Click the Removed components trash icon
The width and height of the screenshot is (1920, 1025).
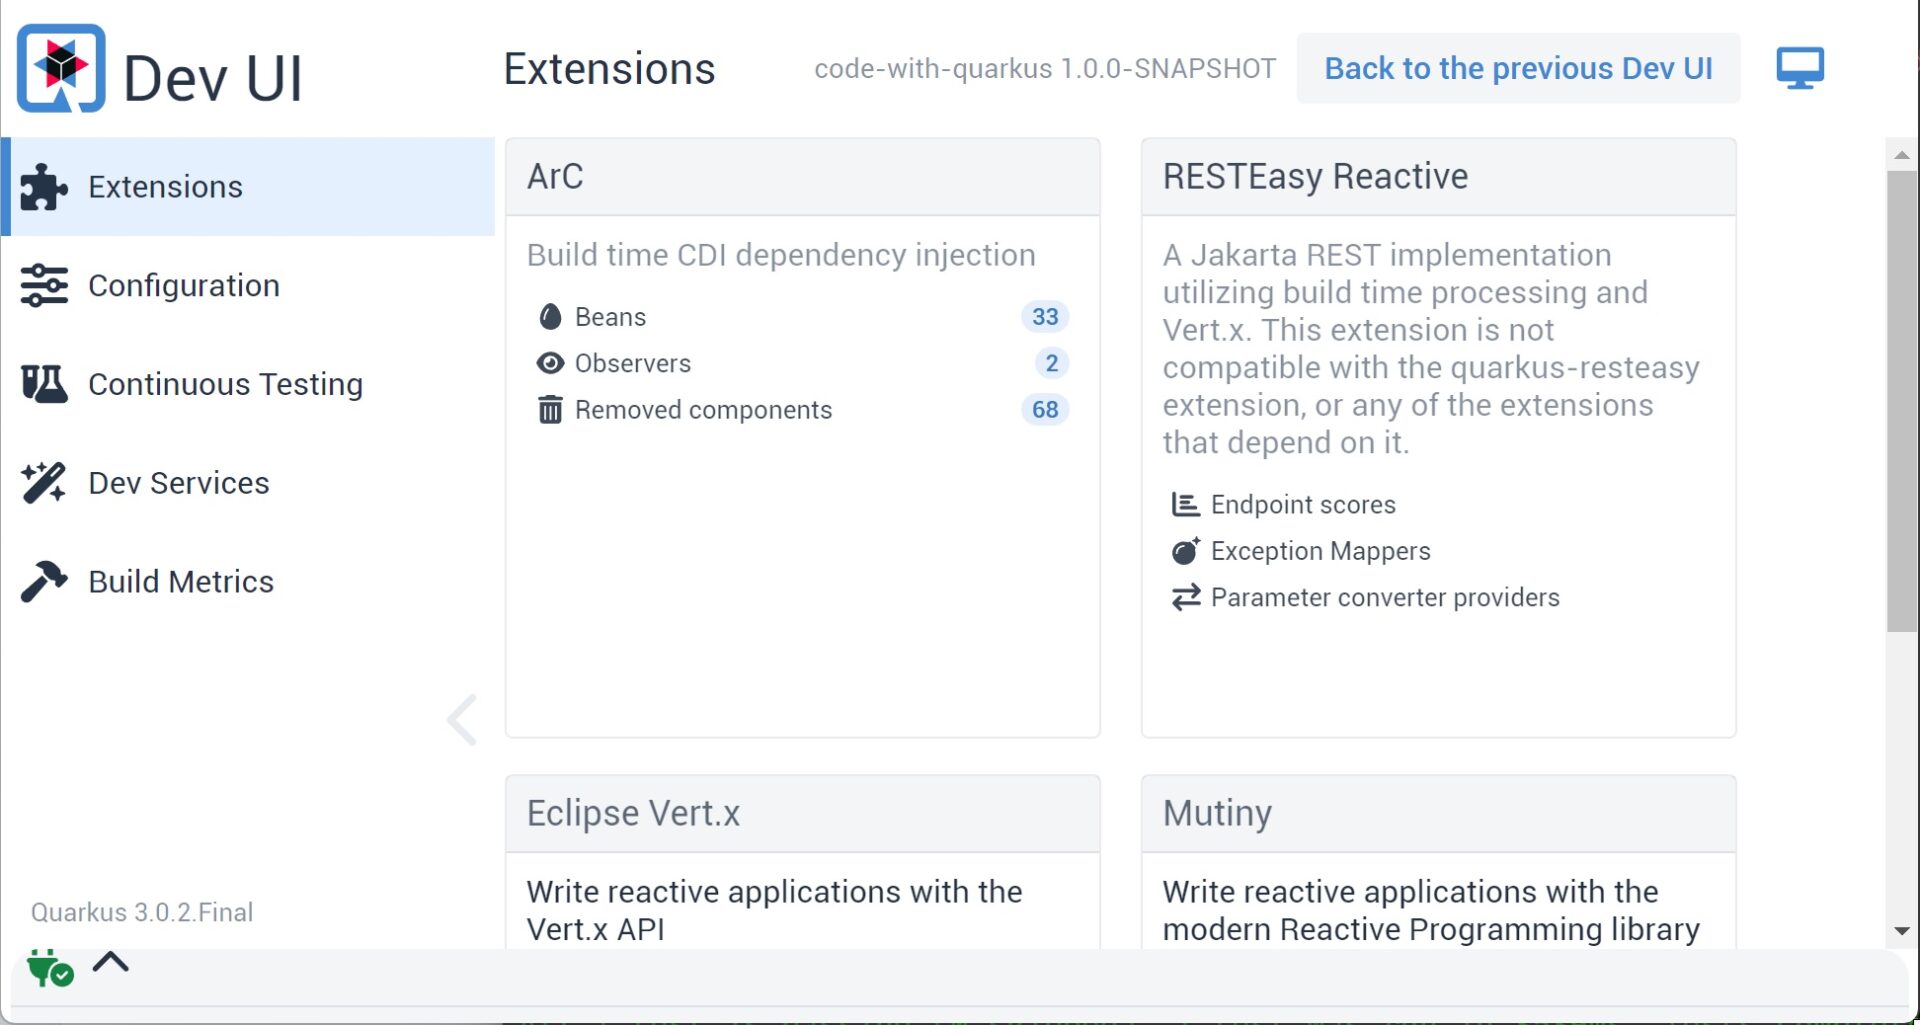point(549,409)
